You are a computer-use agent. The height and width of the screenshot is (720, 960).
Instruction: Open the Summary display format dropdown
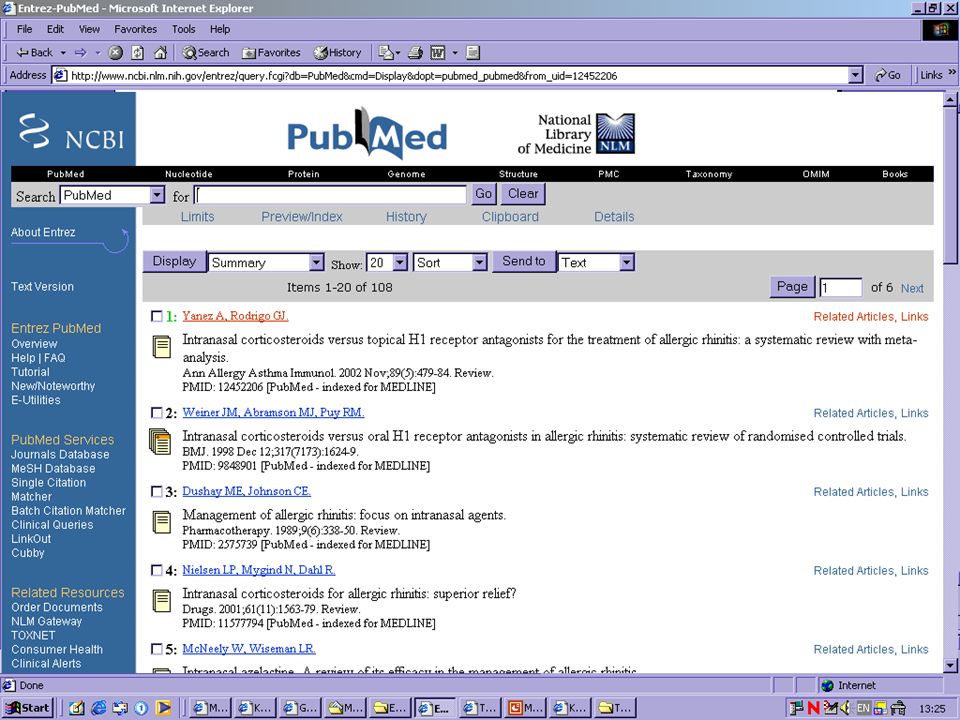(316, 263)
